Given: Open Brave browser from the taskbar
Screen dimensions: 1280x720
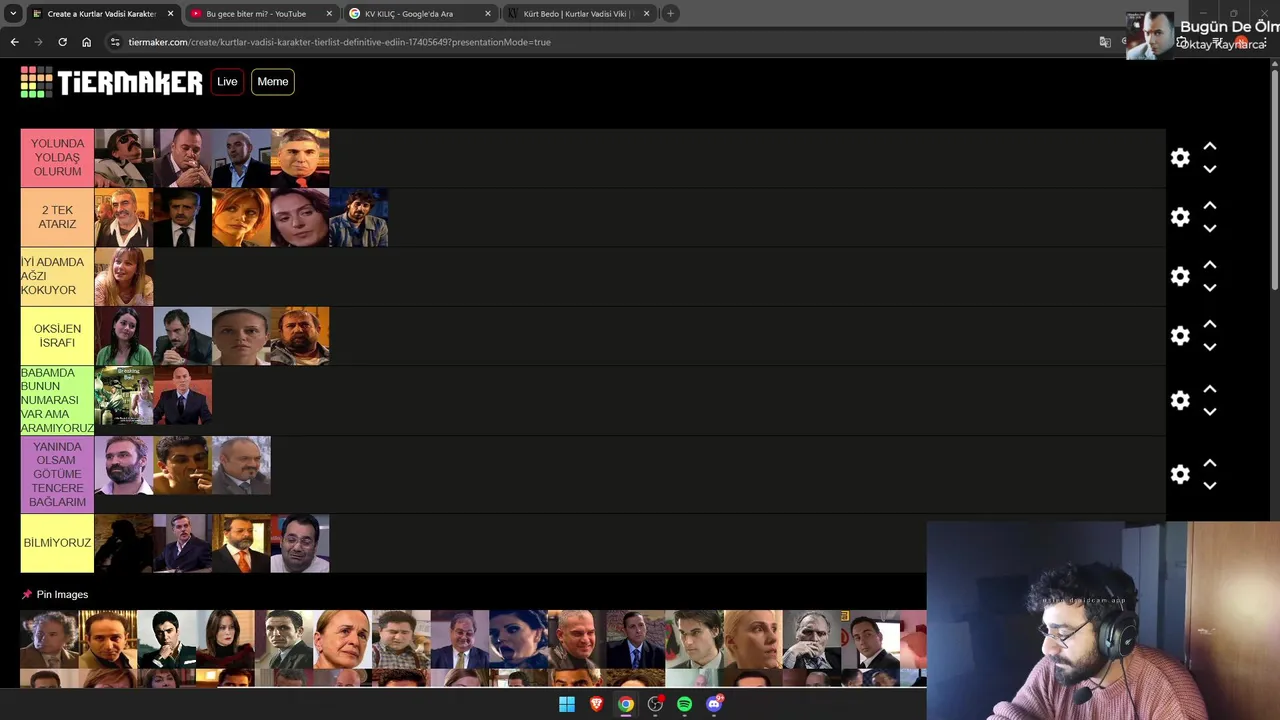Looking at the screenshot, I should [596, 704].
